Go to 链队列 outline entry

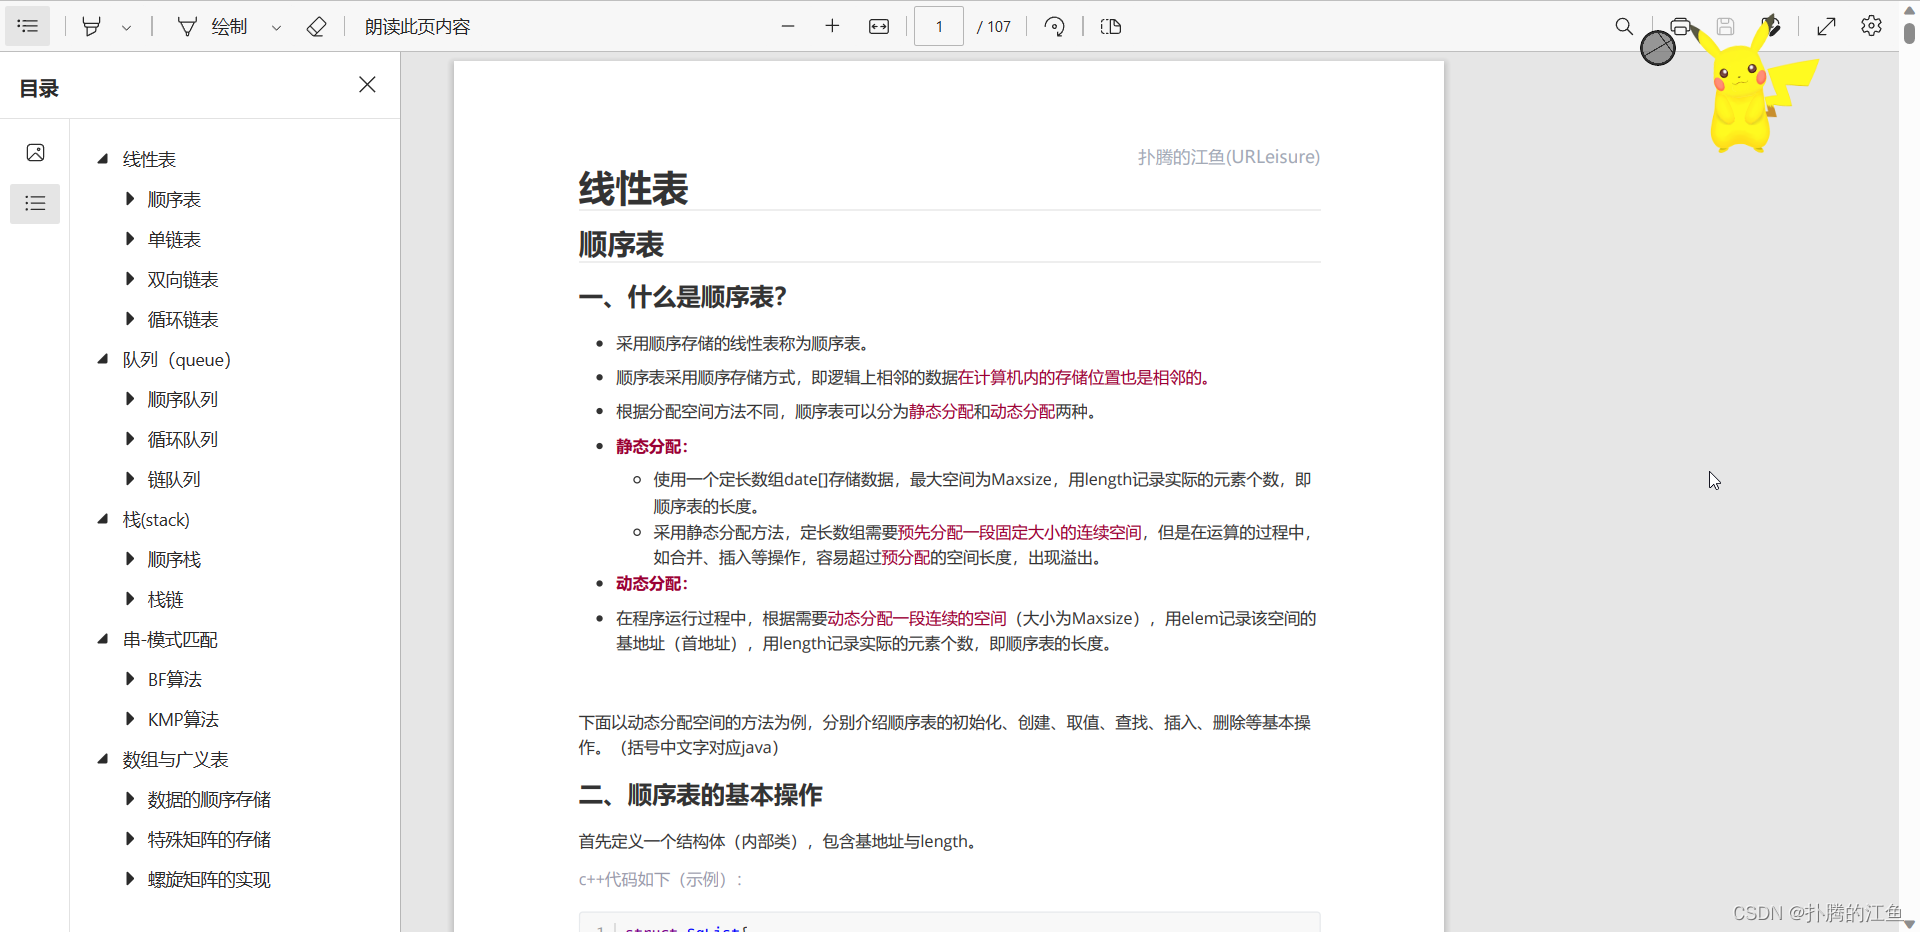pyautogui.click(x=174, y=480)
